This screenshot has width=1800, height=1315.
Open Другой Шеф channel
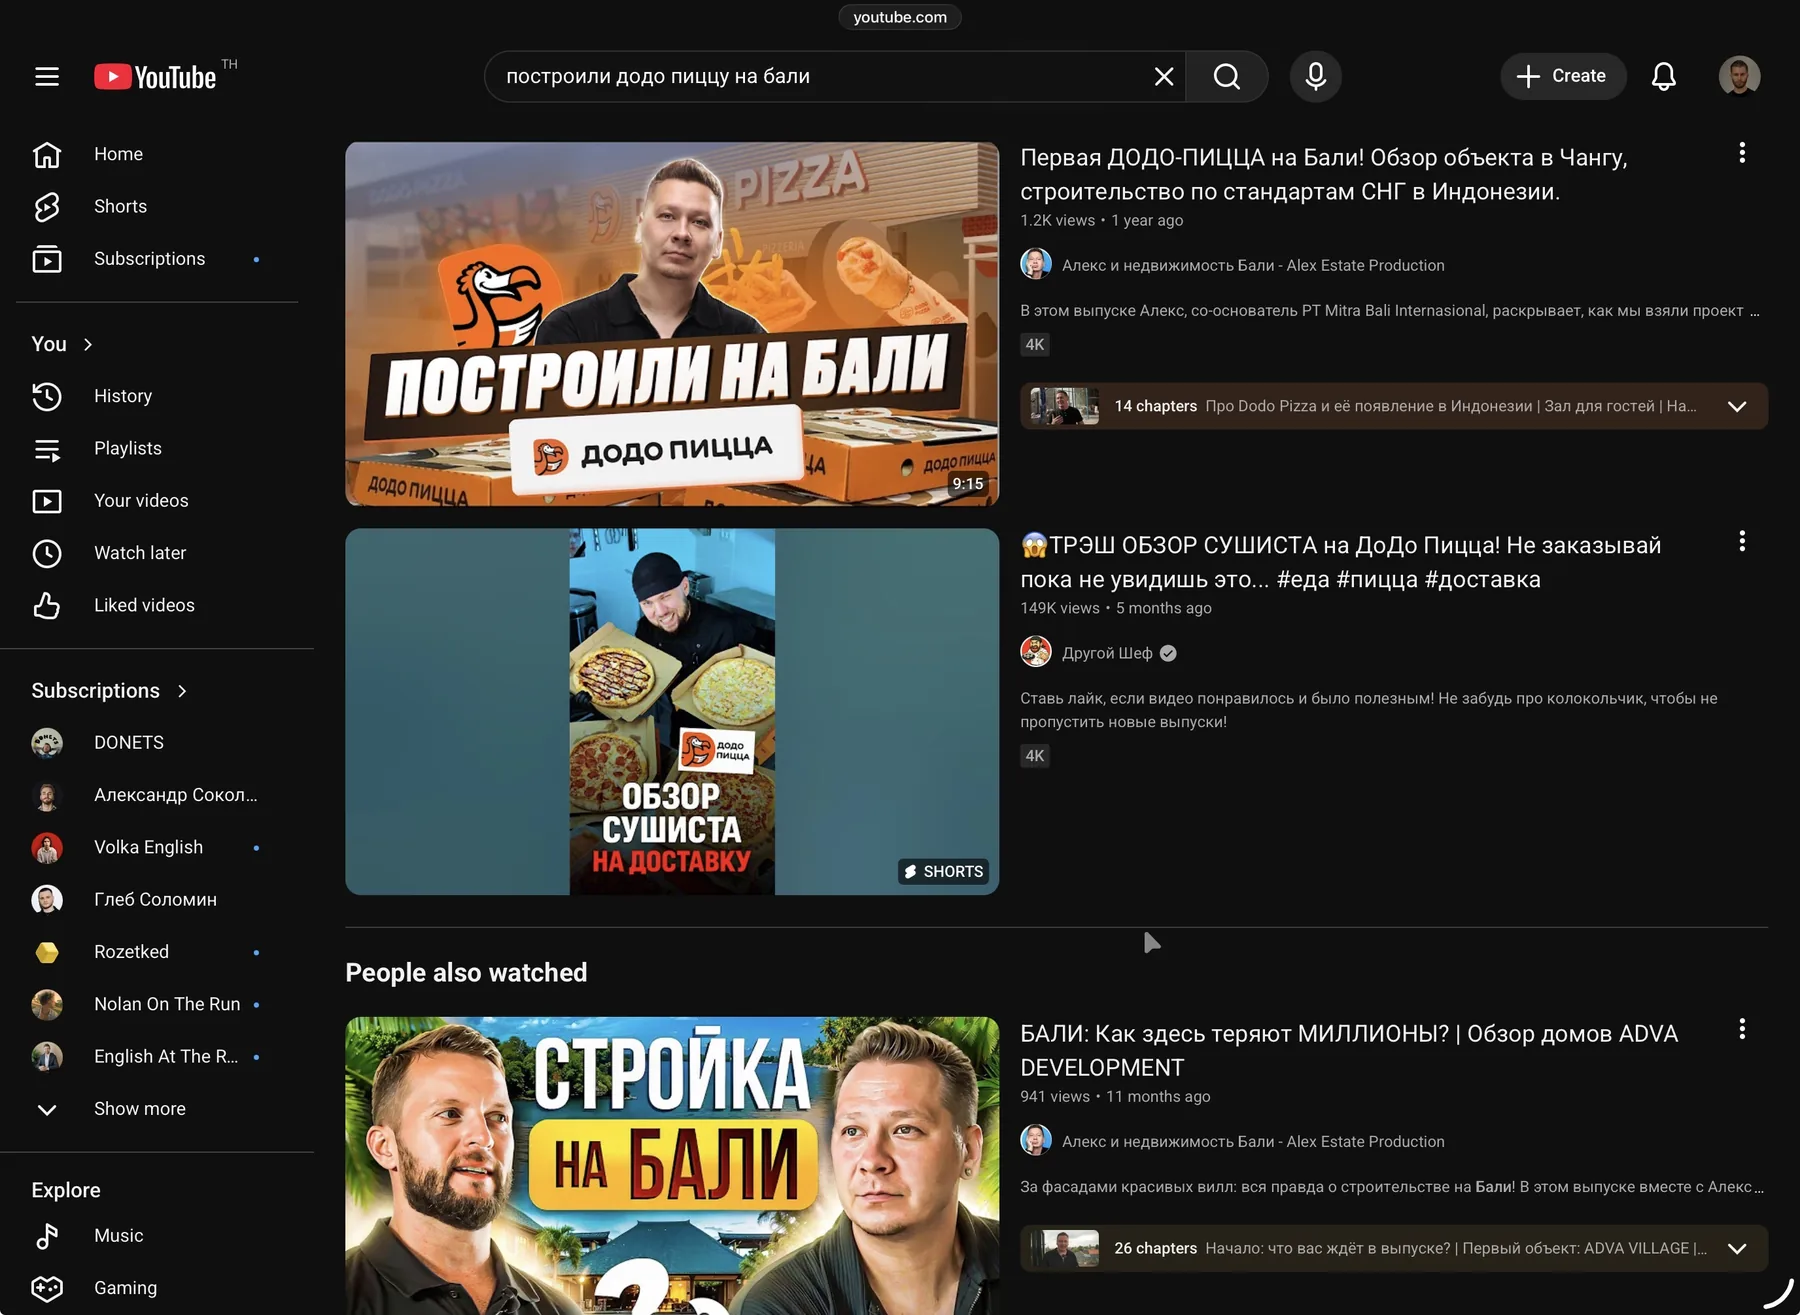click(x=1107, y=653)
